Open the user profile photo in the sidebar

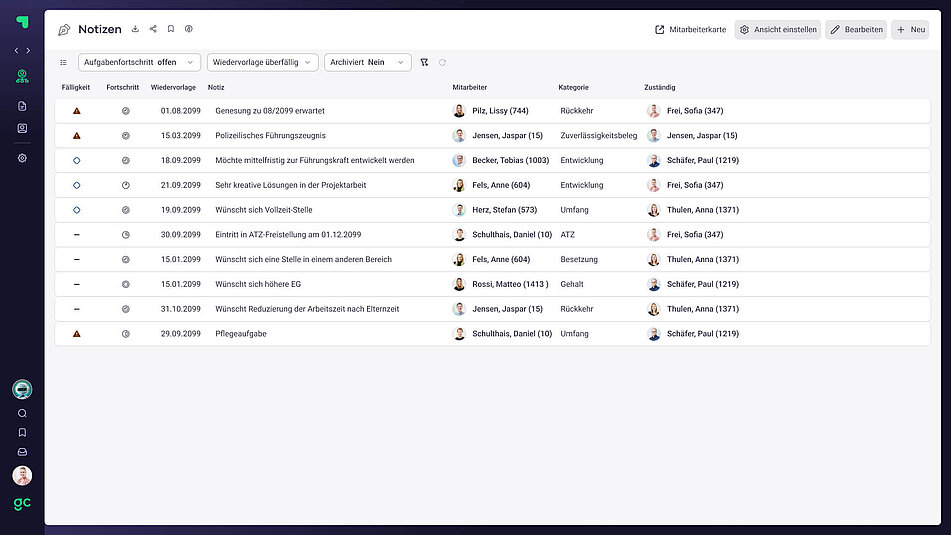pyautogui.click(x=22, y=475)
